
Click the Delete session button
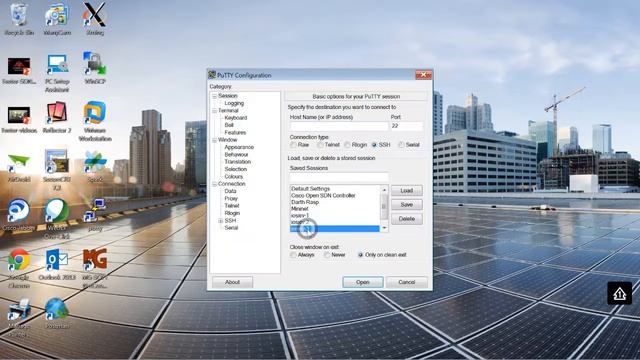(x=407, y=219)
